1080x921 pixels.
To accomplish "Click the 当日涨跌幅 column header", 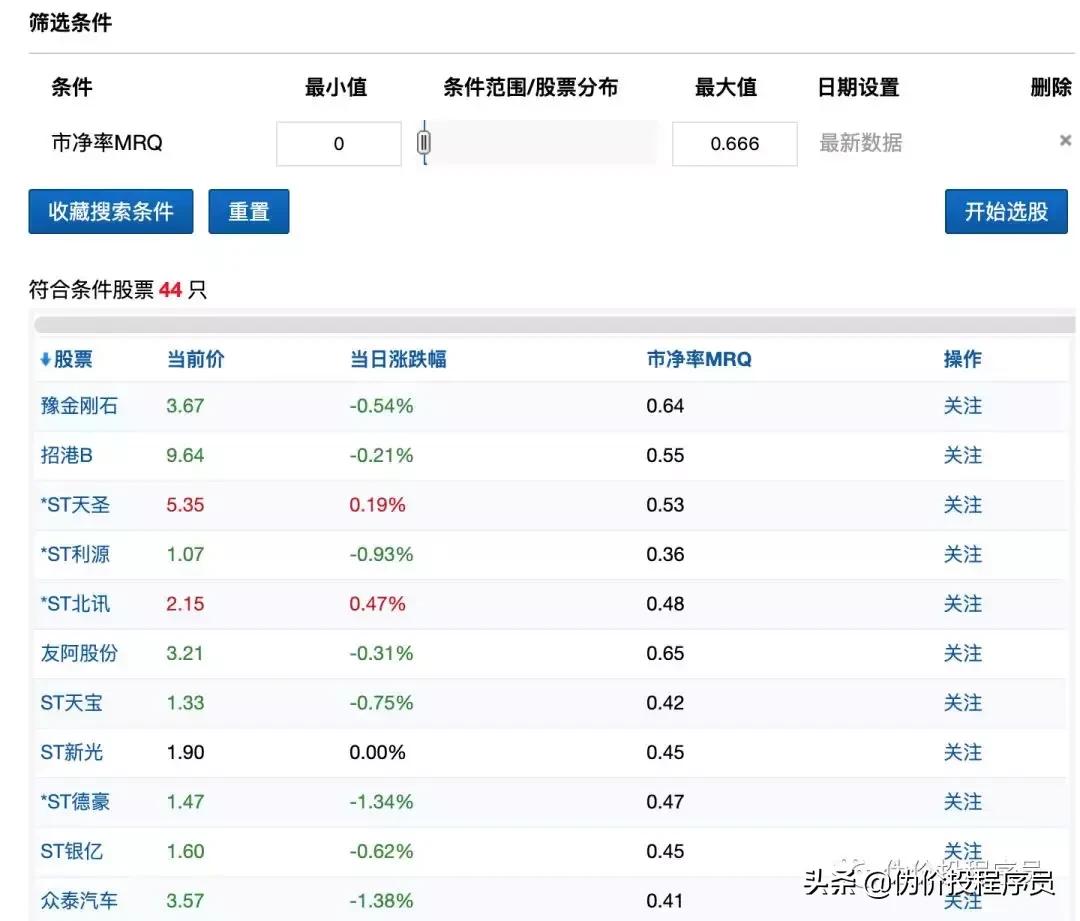I will coord(396,358).
